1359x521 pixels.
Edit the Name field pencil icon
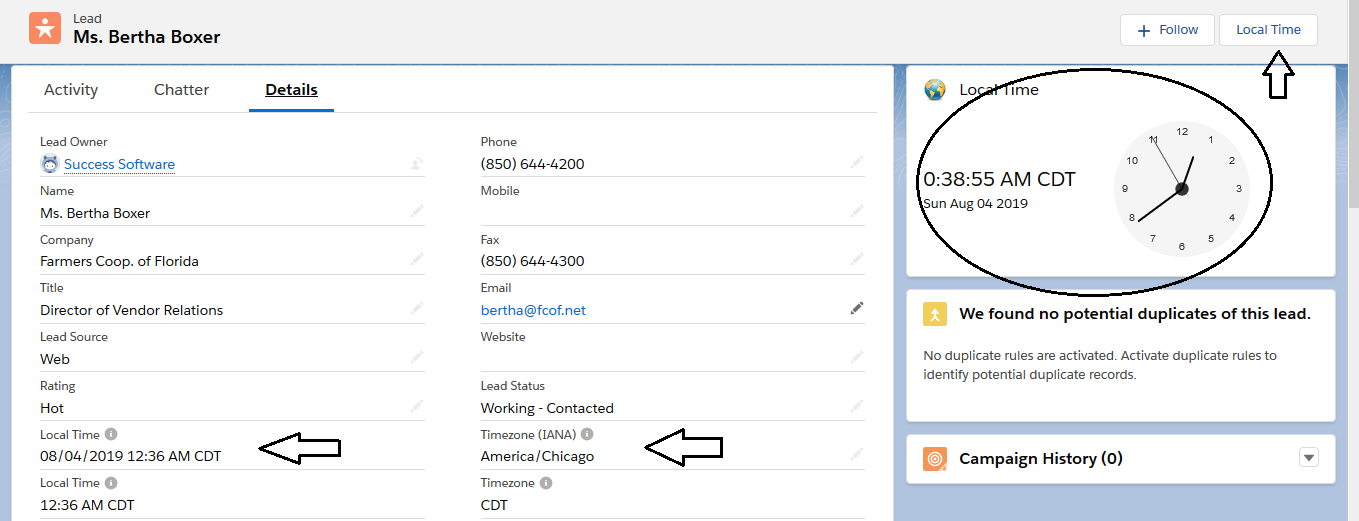click(417, 211)
